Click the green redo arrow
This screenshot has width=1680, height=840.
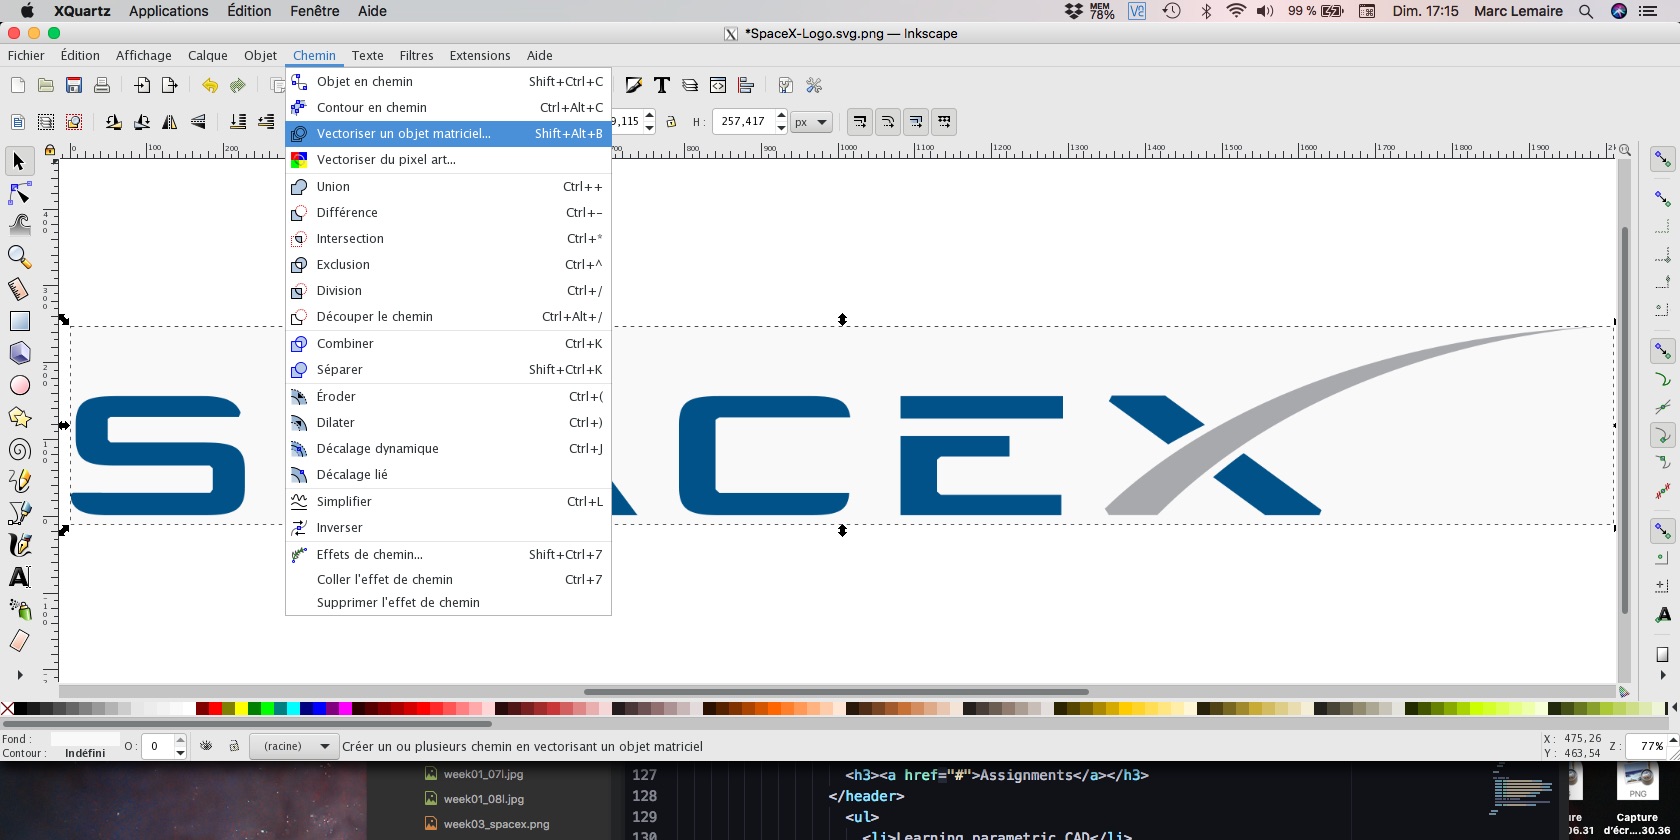tap(237, 86)
